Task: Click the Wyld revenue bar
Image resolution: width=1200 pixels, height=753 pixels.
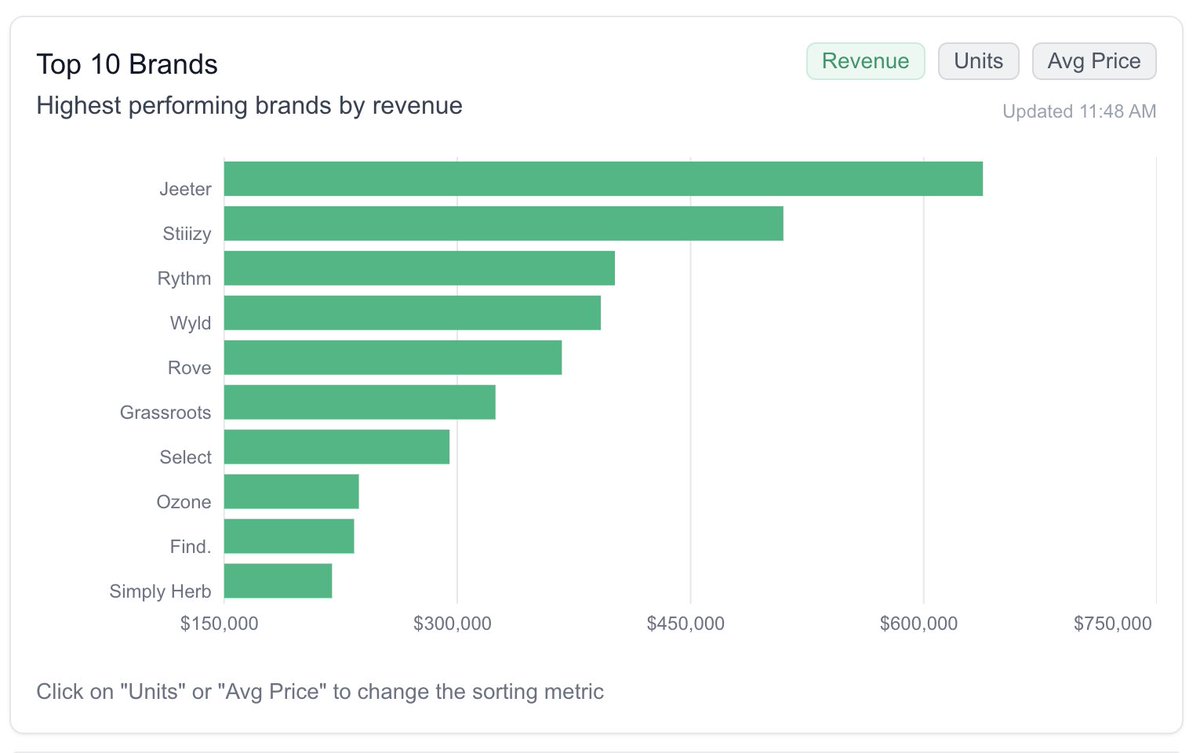Action: pyautogui.click(x=412, y=313)
